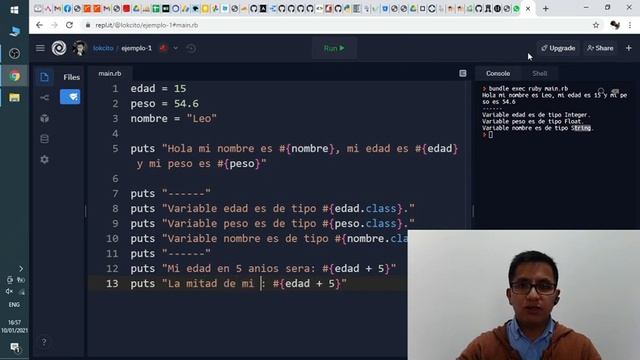
Task: Expand the repl name dropdown chevron
Action: pos(176,48)
